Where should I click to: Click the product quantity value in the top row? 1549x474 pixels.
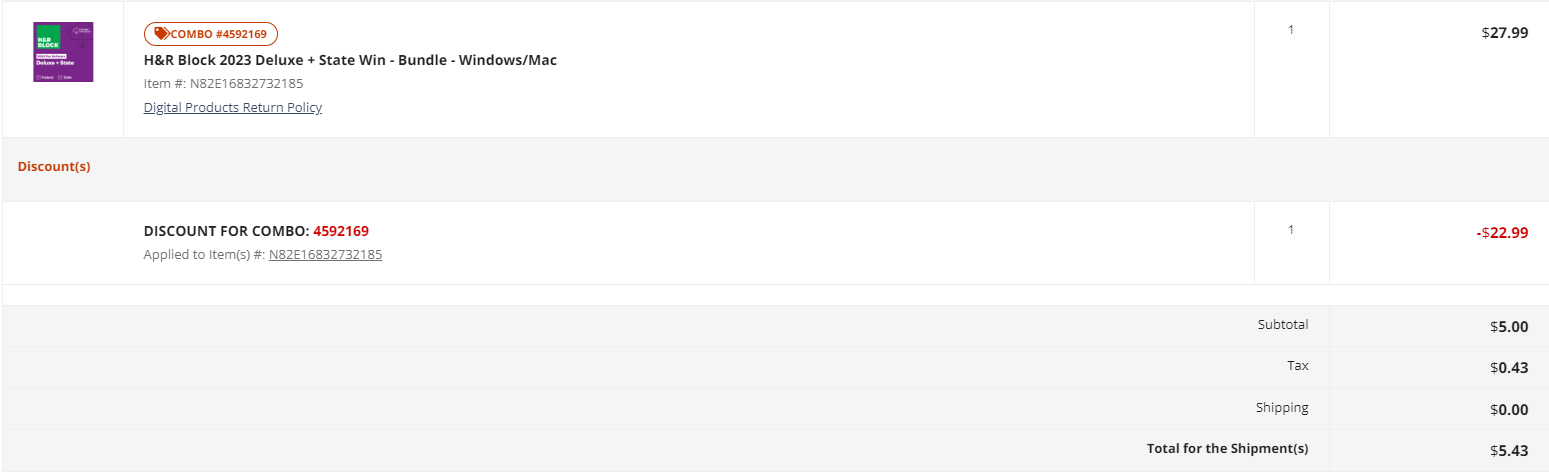pos(1291,30)
